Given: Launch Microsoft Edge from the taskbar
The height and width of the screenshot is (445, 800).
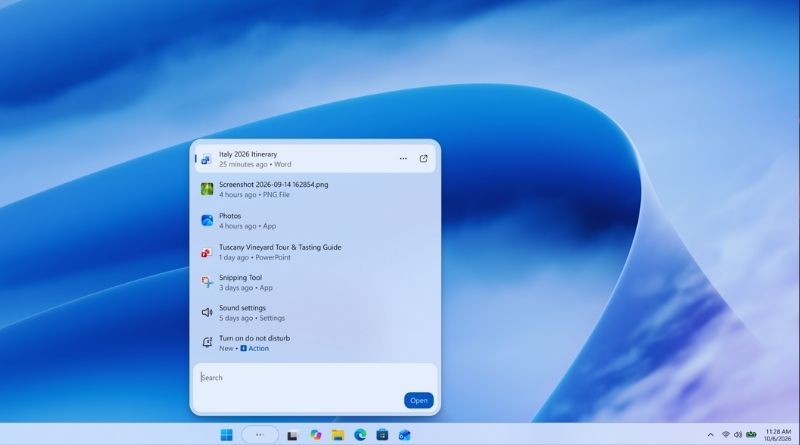Looking at the screenshot, I should pos(360,435).
